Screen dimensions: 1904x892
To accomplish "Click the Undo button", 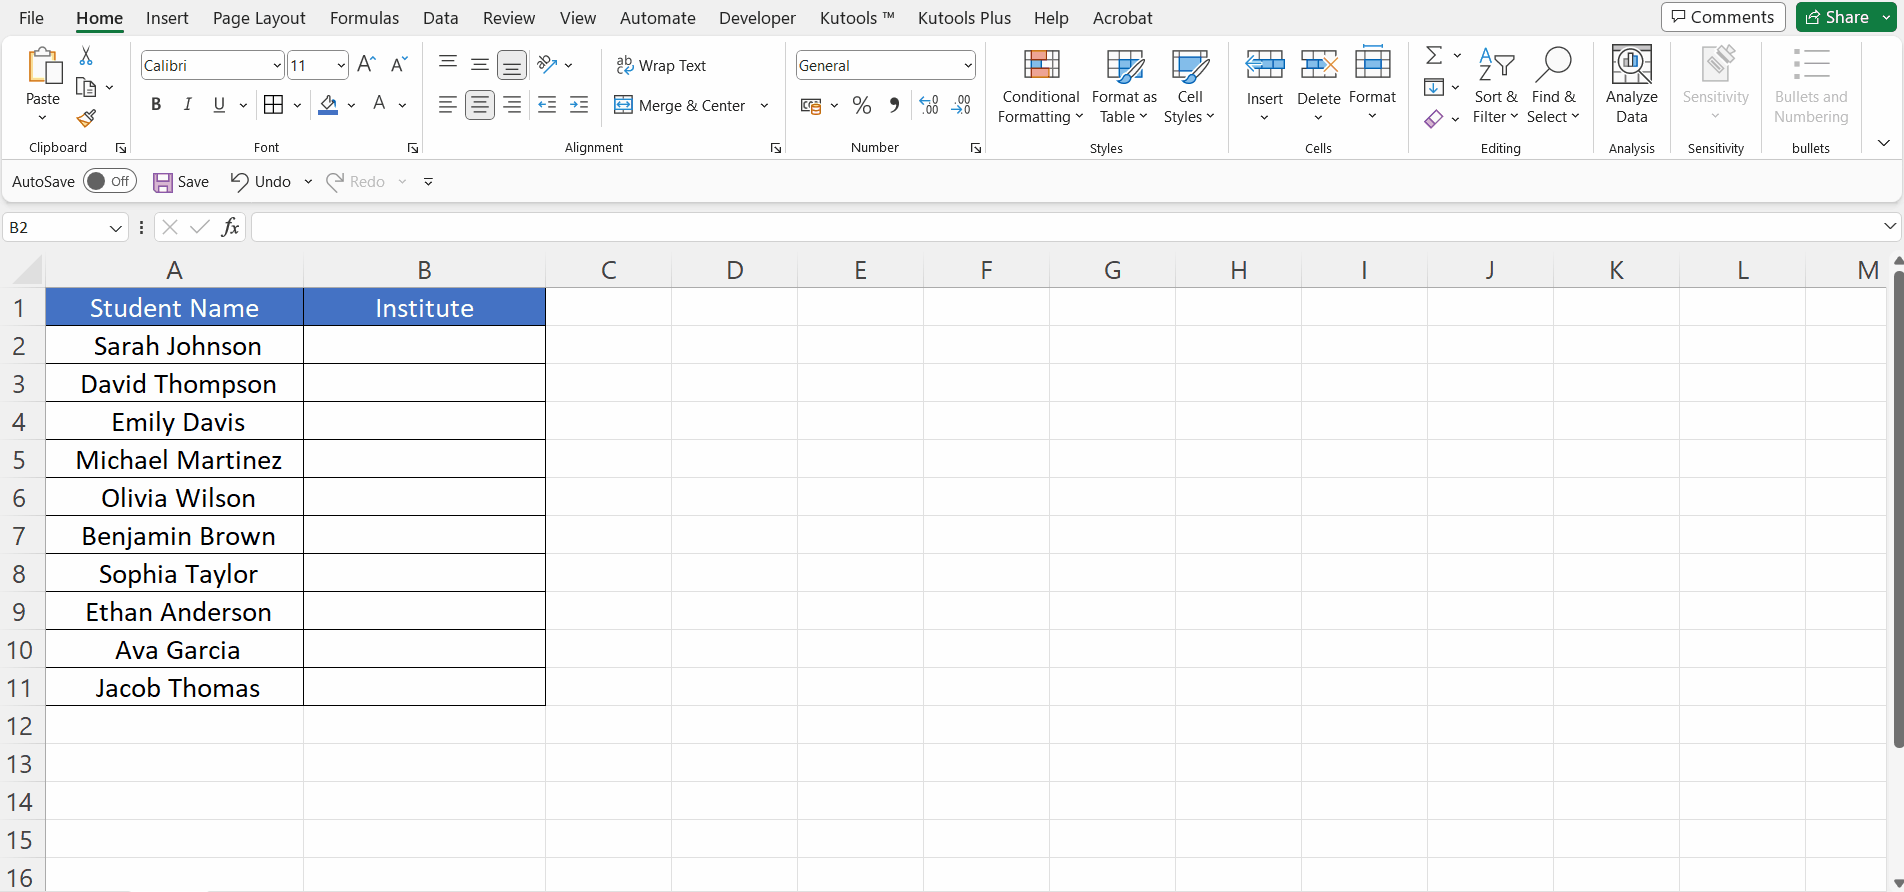I will [261, 181].
